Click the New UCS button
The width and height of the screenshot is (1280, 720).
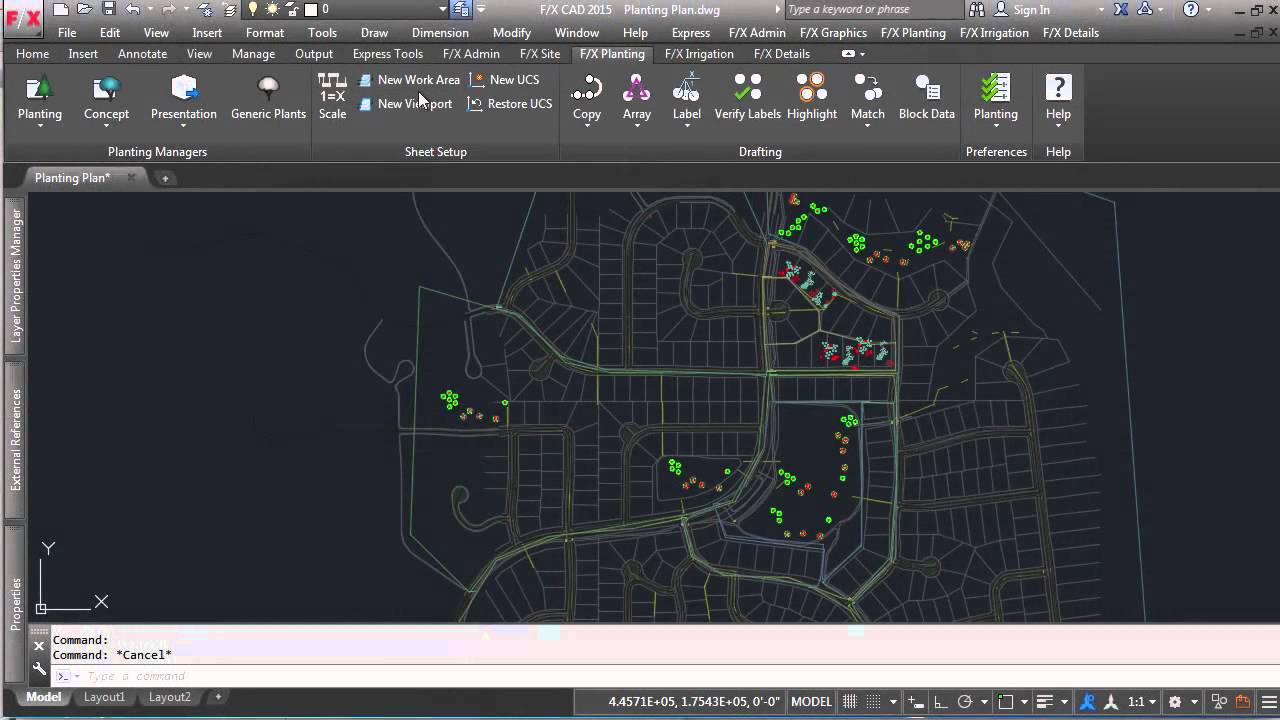pos(505,80)
